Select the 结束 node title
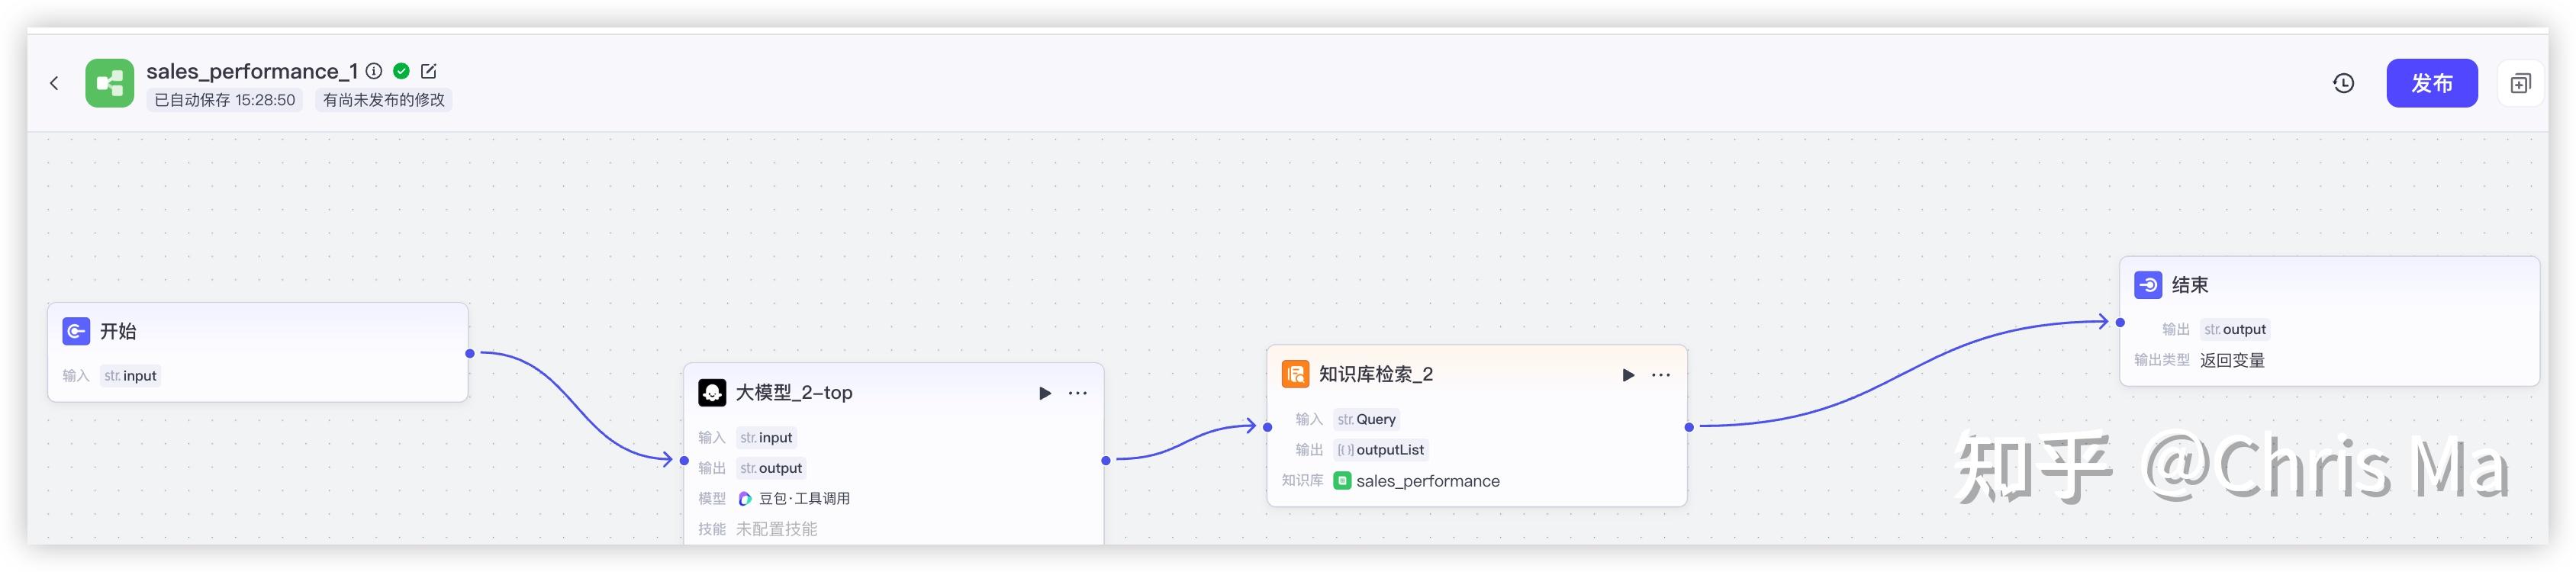The image size is (2576, 572). pyautogui.click(x=2190, y=285)
